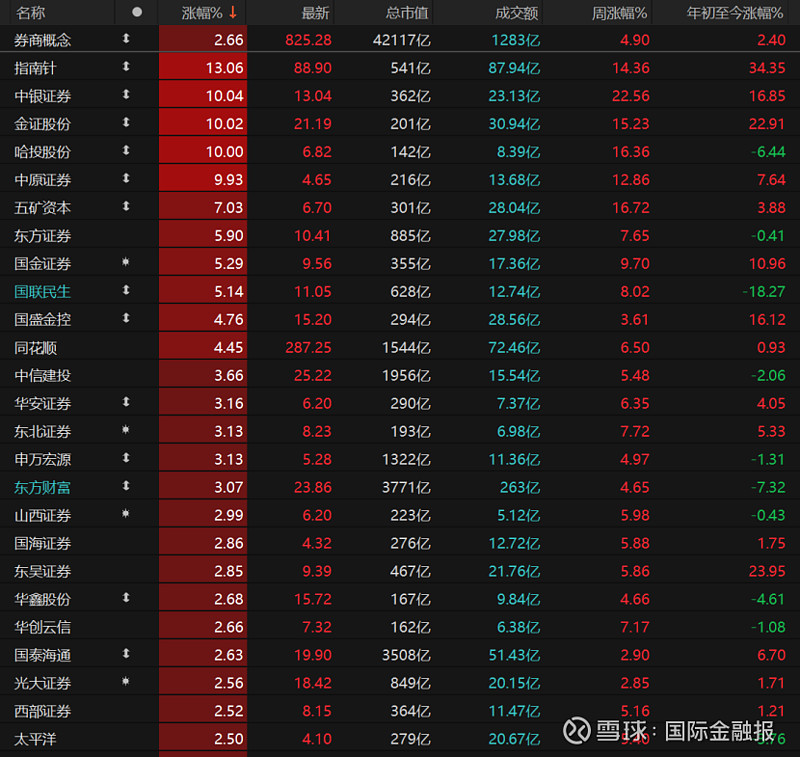Select the 国泰海通 stock name
This screenshot has width=800, height=757.
point(42,655)
